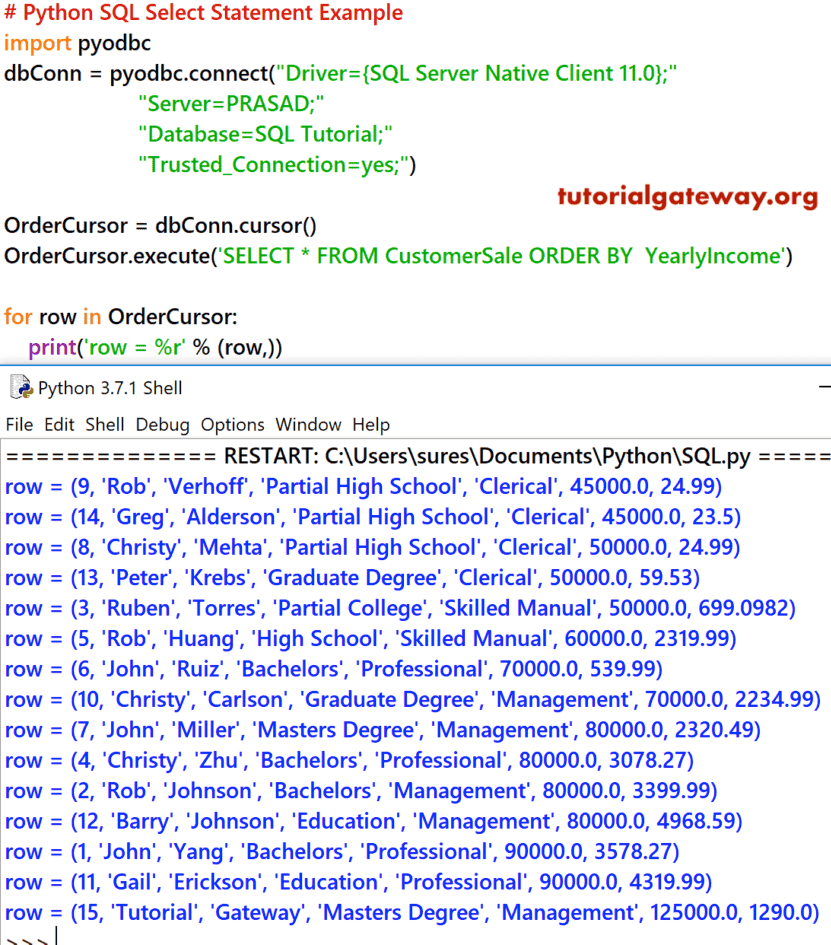Open the Window menu
This screenshot has width=831, height=945.
tap(308, 424)
